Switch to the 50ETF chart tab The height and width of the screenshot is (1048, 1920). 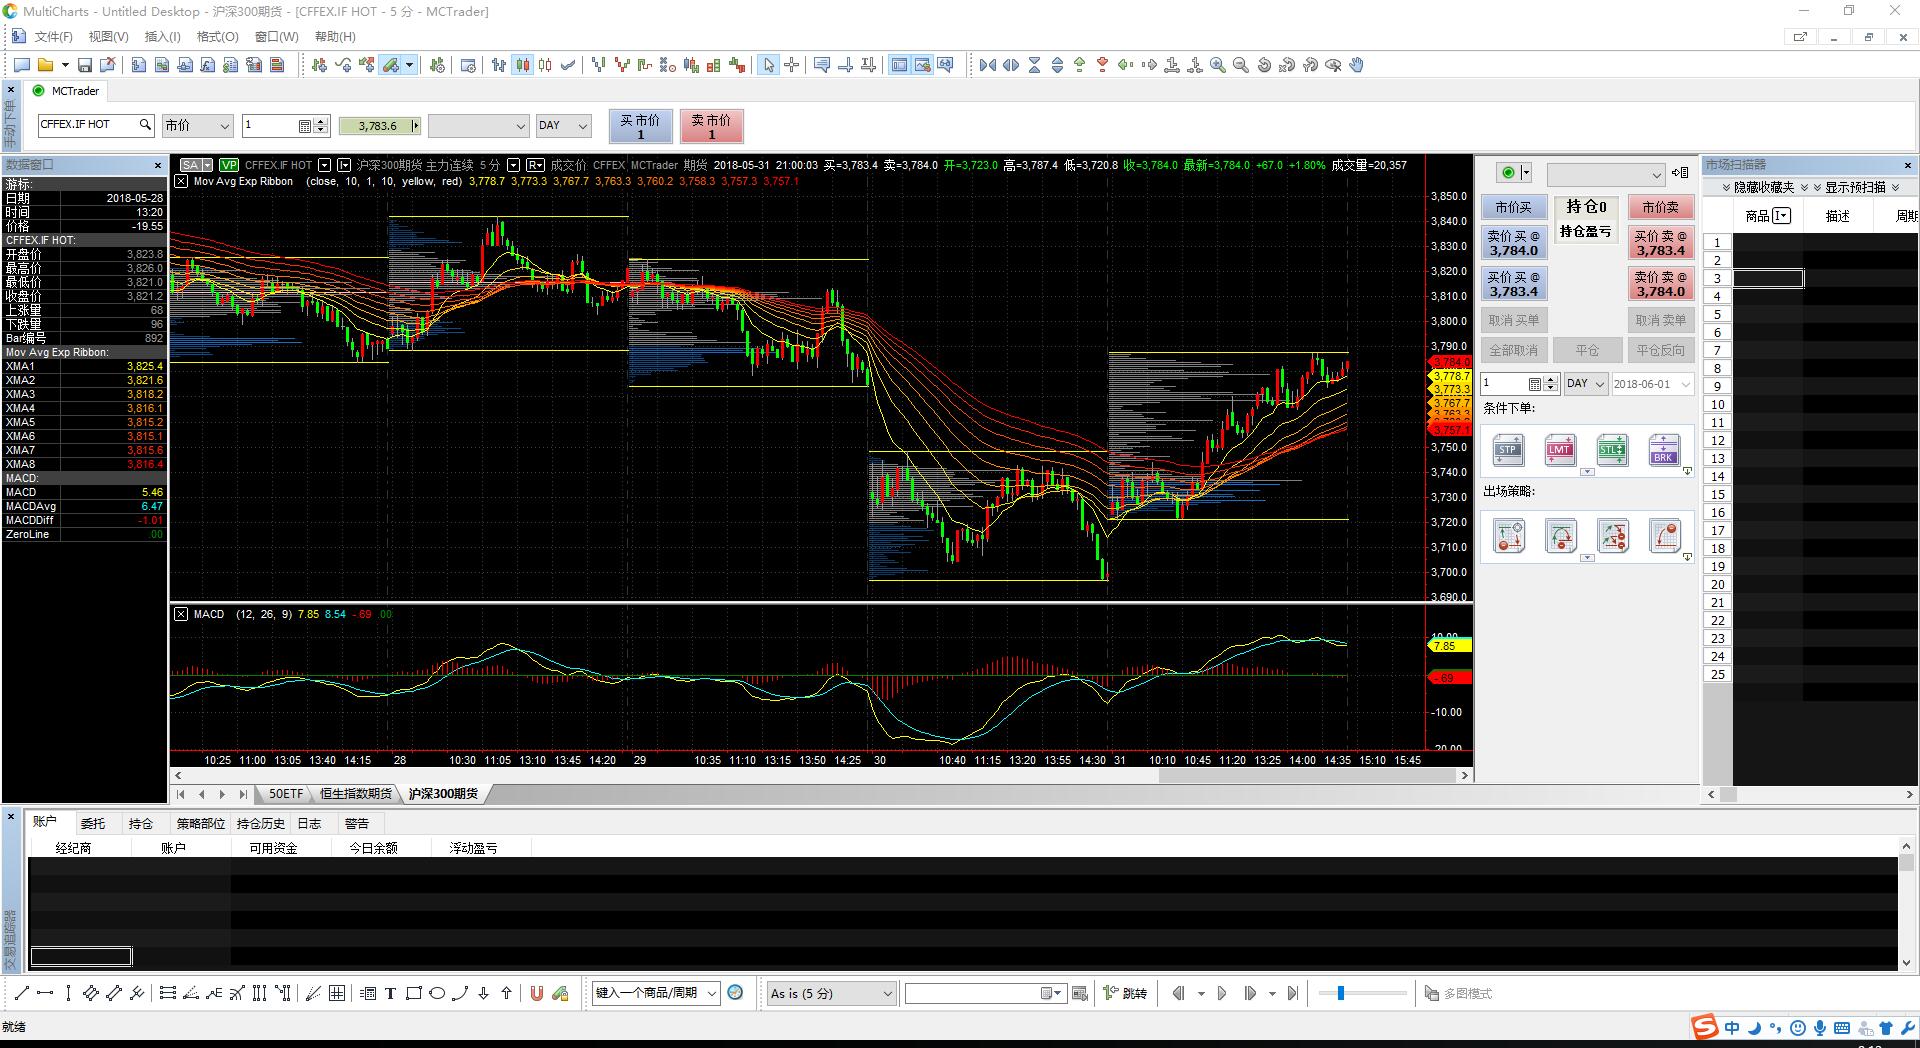[x=286, y=794]
